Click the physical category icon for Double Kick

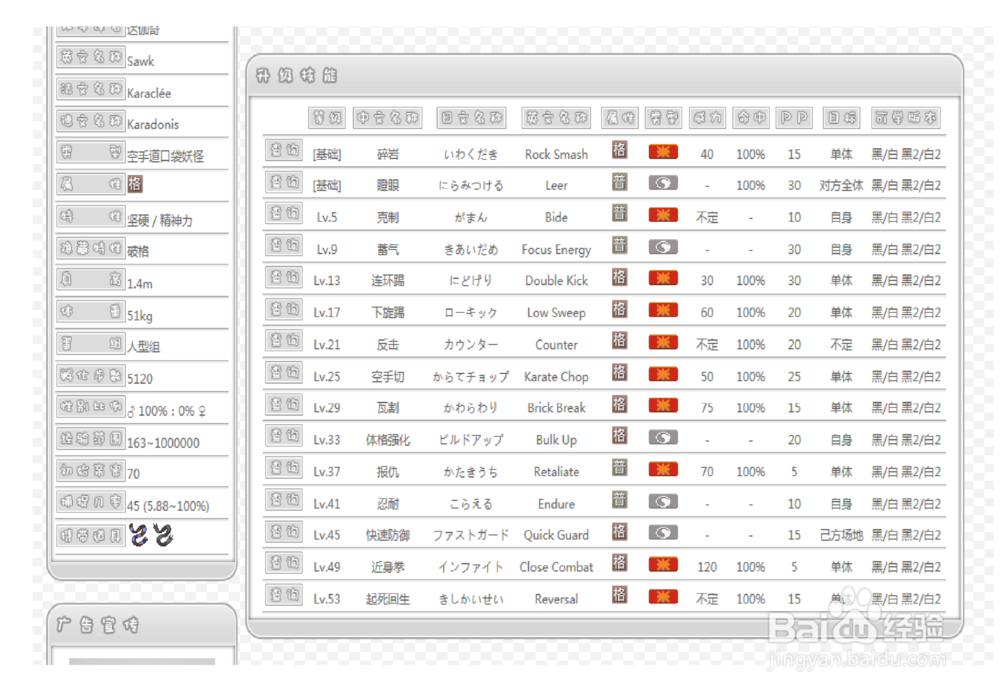(663, 279)
